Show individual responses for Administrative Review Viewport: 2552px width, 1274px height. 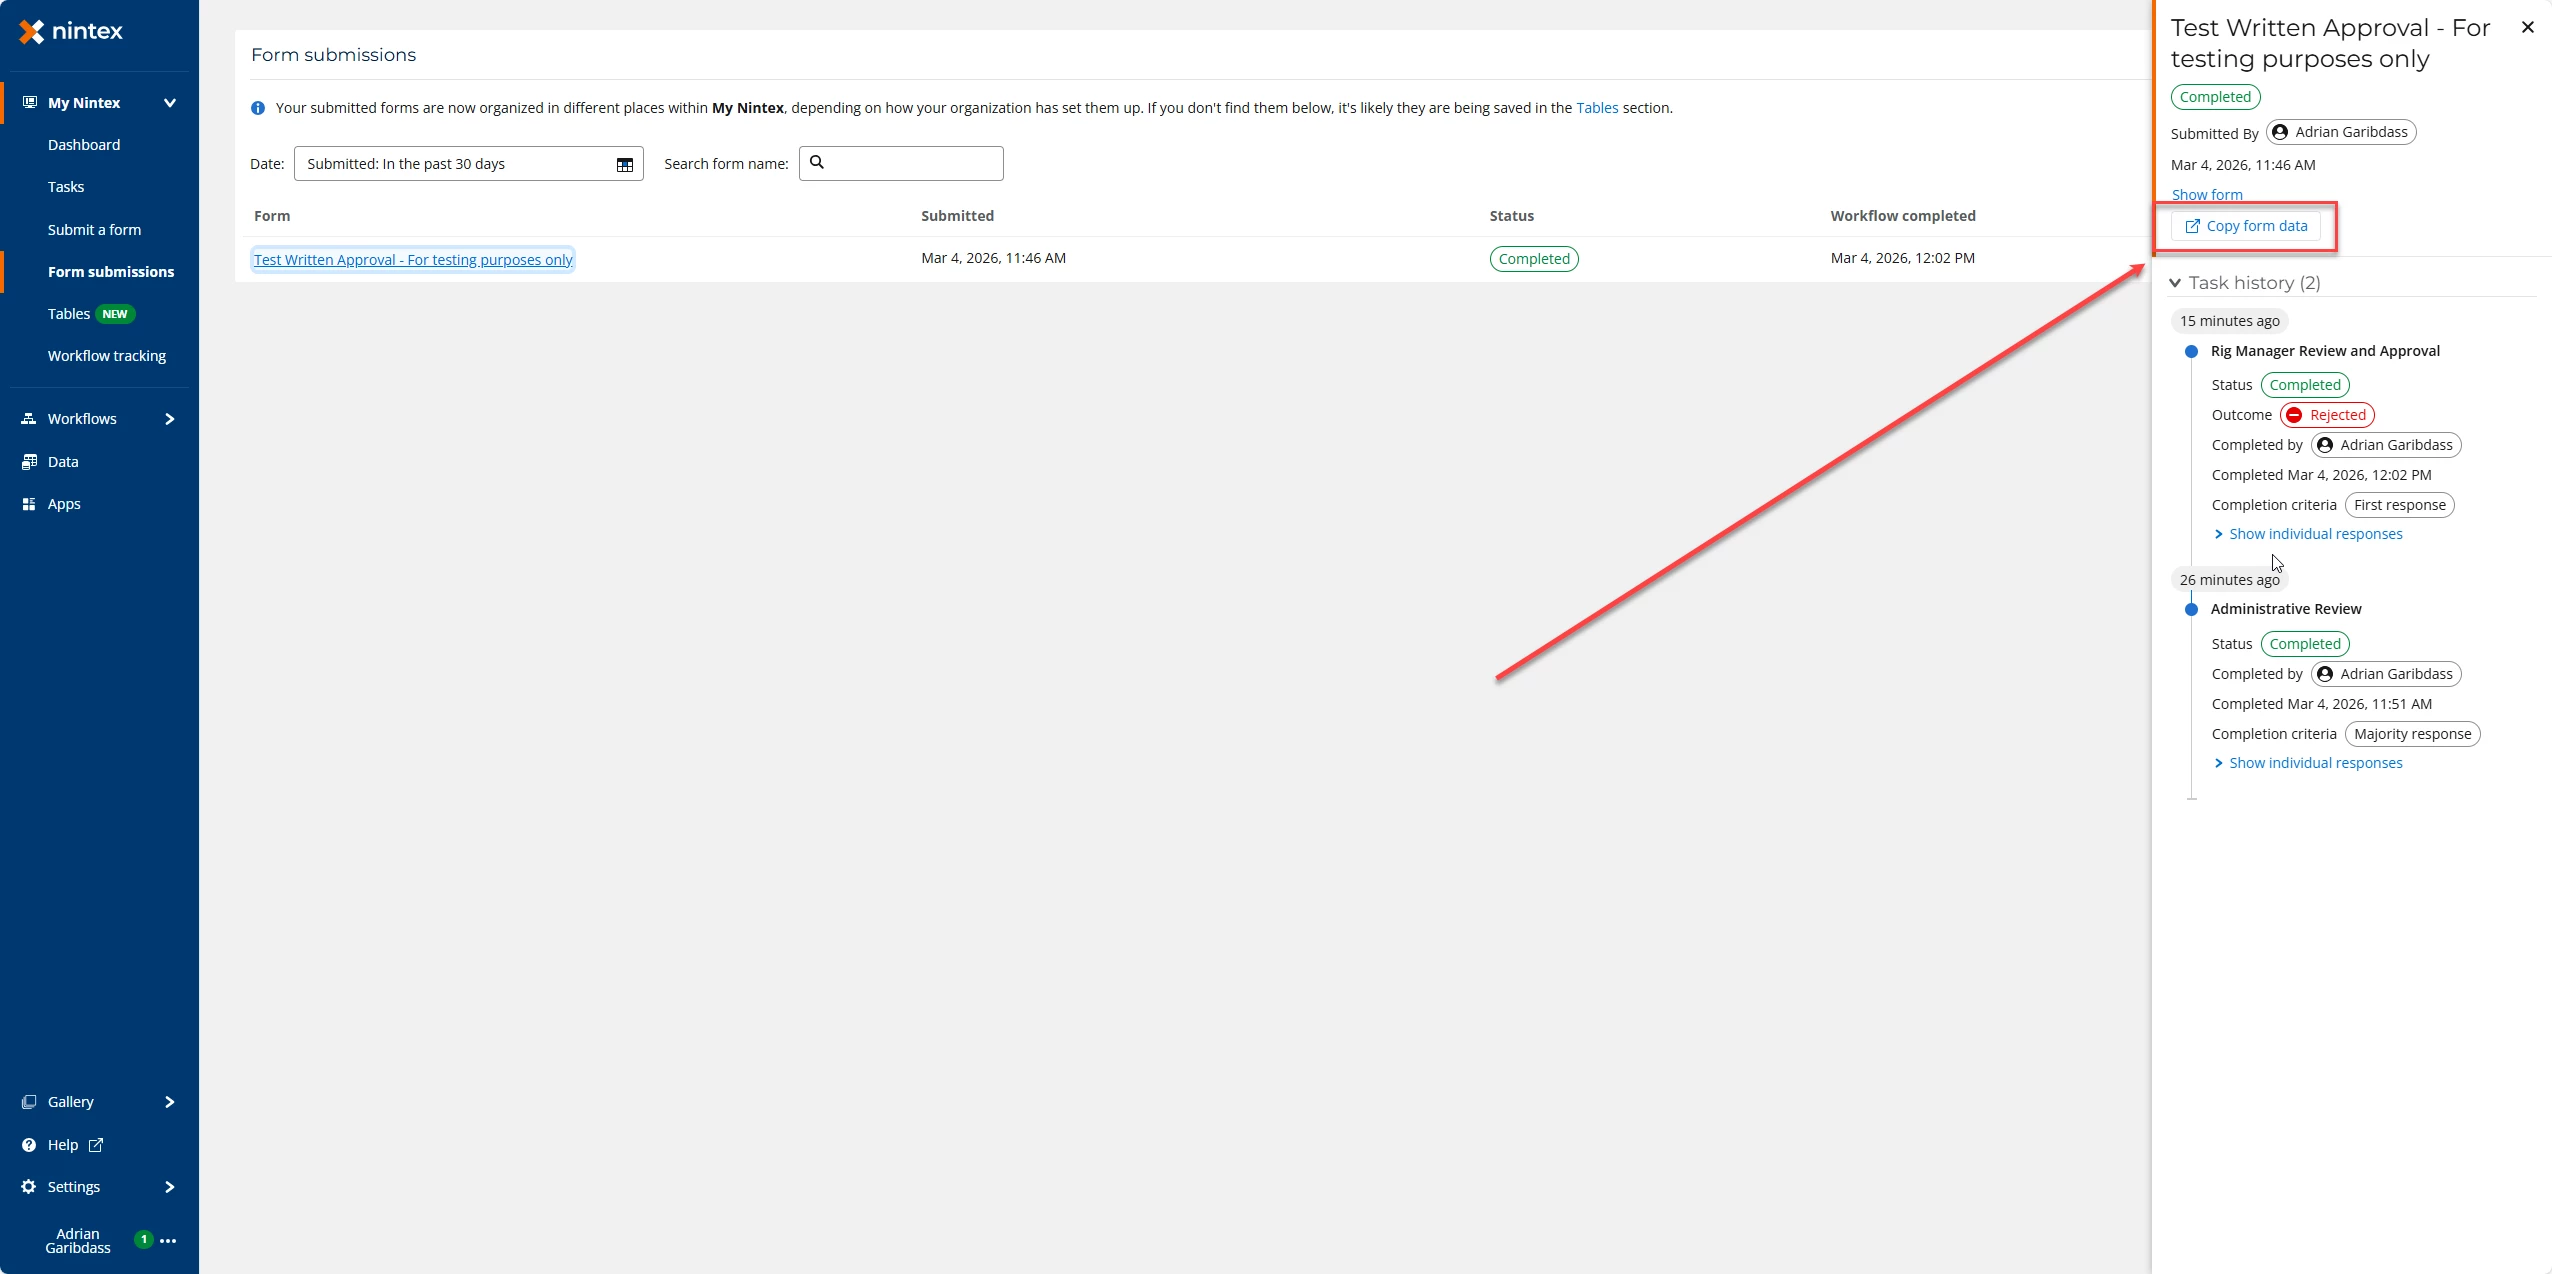tap(2314, 763)
